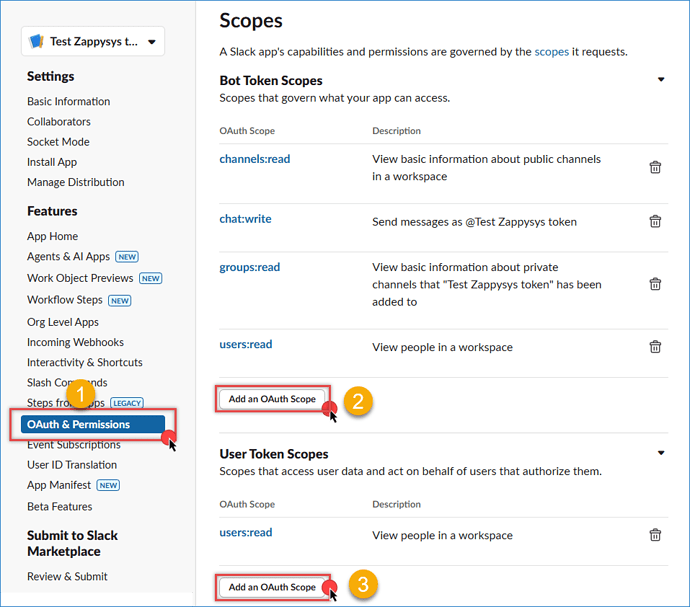Click the NEW badge beside Agents & AI Apps
The height and width of the screenshot is (607, 690).
point(127,257)
